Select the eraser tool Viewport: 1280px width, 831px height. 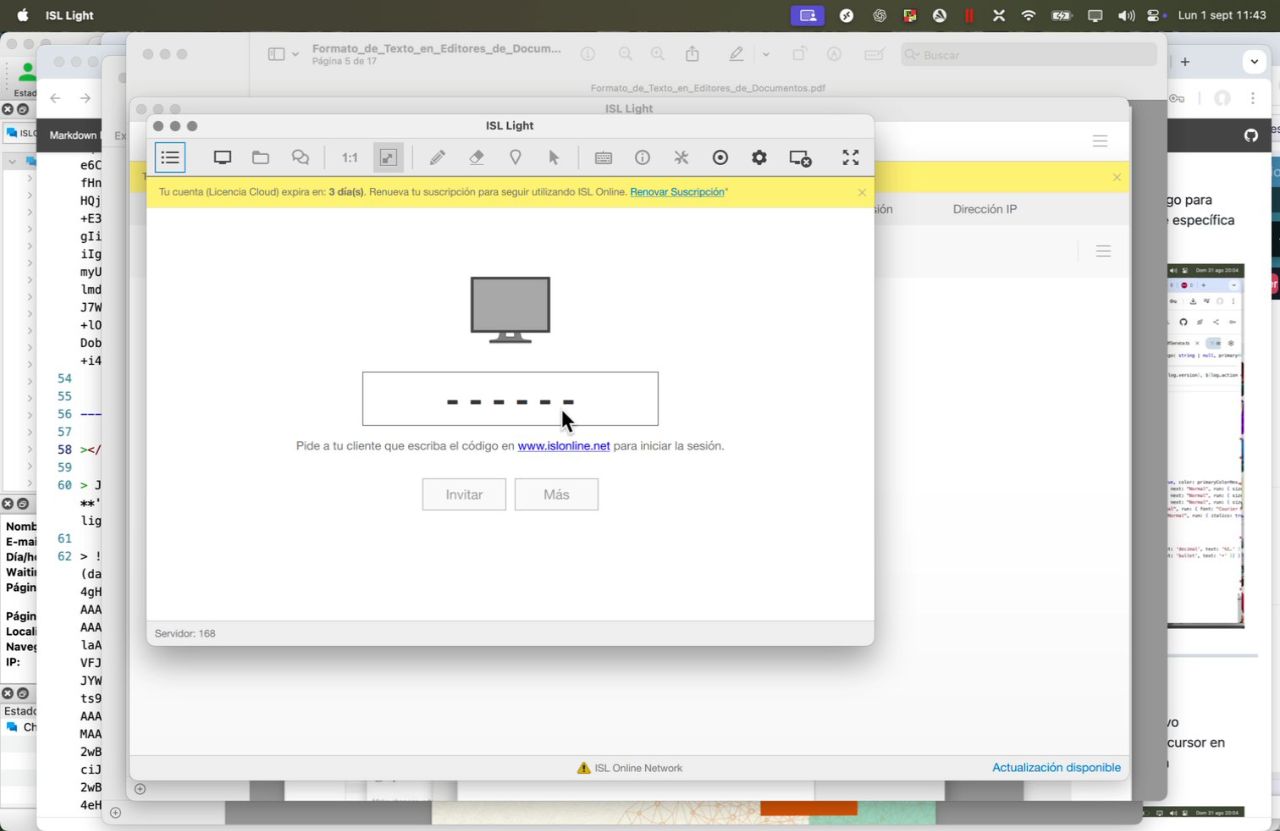476,157
